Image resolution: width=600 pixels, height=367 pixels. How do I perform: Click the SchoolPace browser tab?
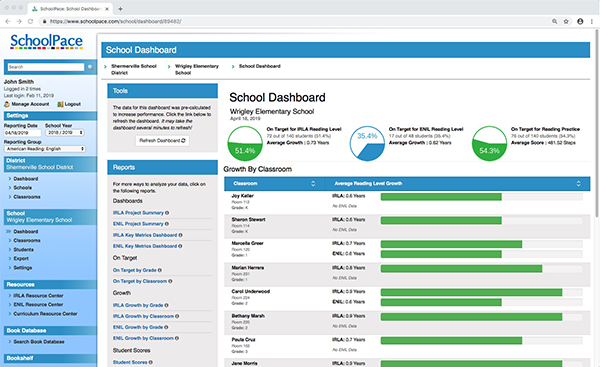[70, 9]
